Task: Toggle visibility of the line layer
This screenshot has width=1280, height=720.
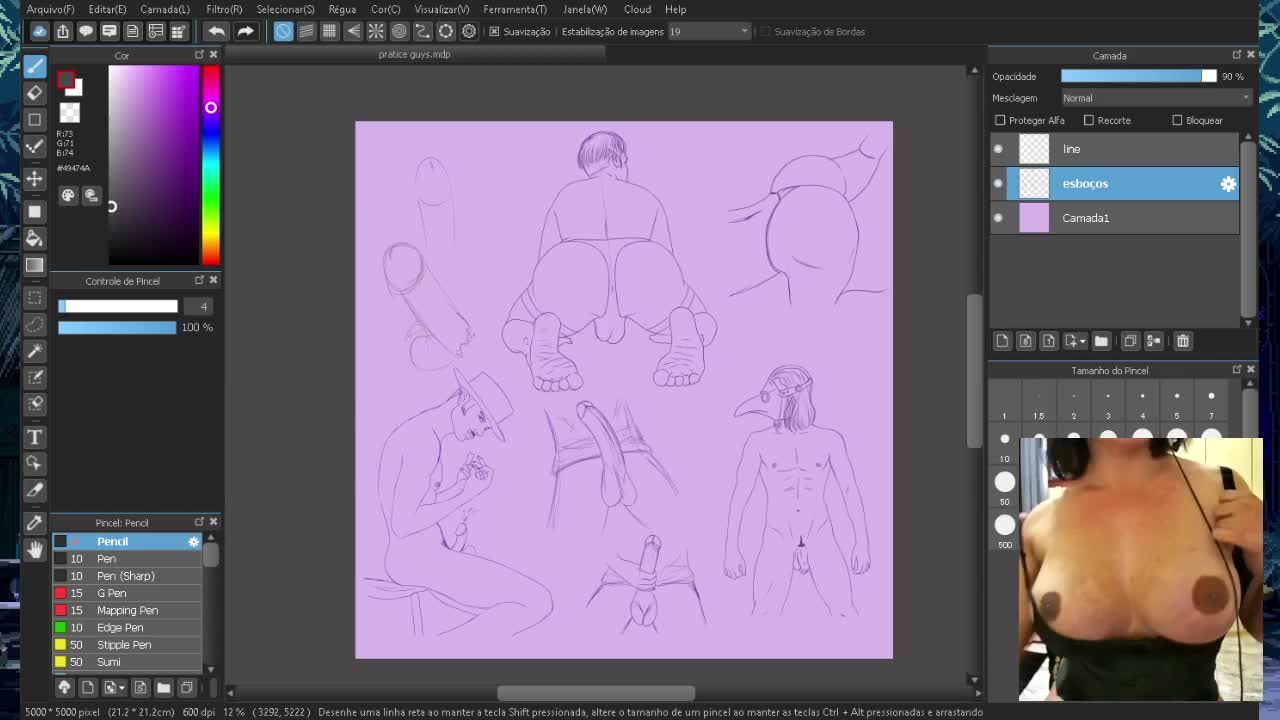Action: pyautogui.click(x=997, y=148)
